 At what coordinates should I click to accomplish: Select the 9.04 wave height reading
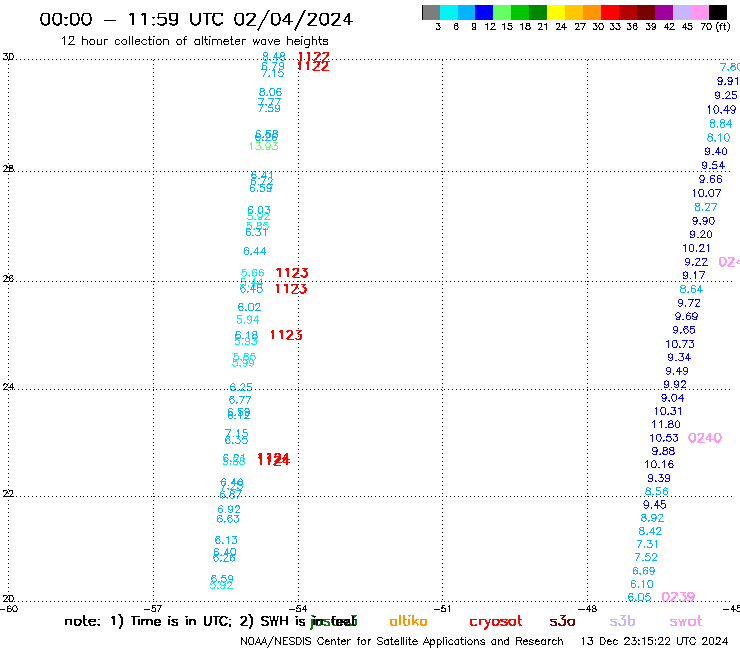click(x=672, y=398)
